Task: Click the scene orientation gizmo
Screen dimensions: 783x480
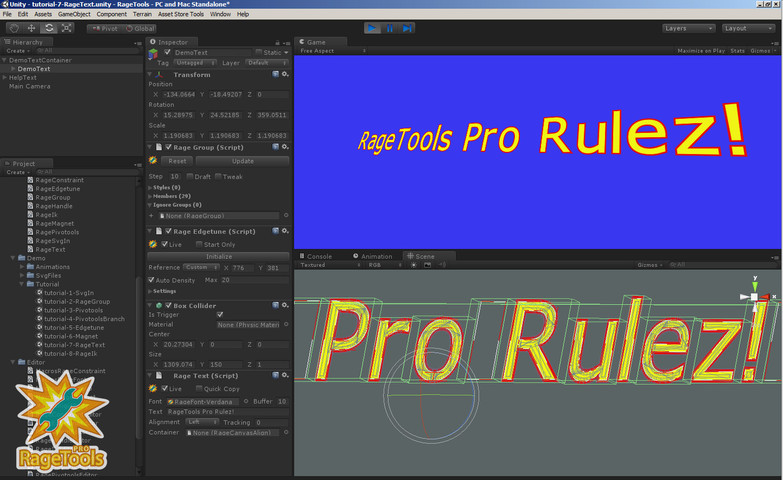Action: coord(755,296)
